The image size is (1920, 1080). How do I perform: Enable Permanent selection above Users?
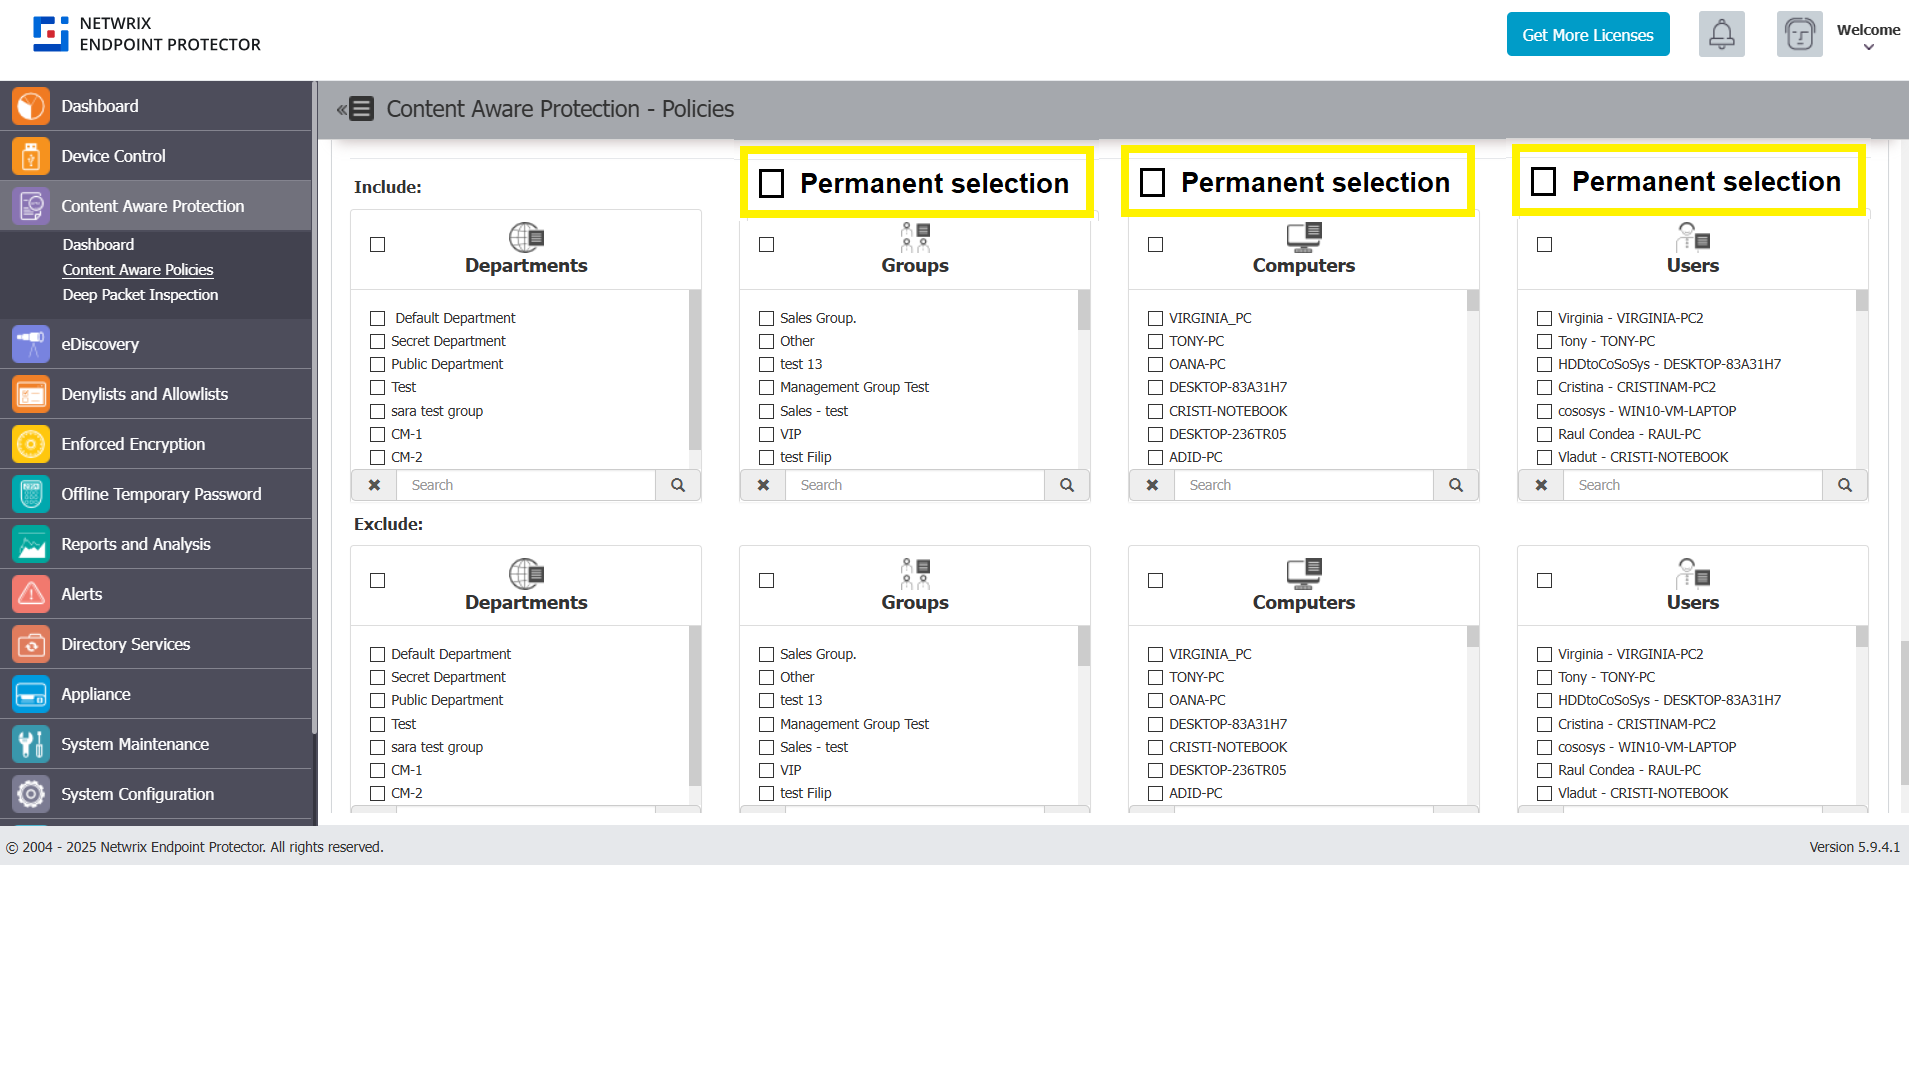[1544, 182]
